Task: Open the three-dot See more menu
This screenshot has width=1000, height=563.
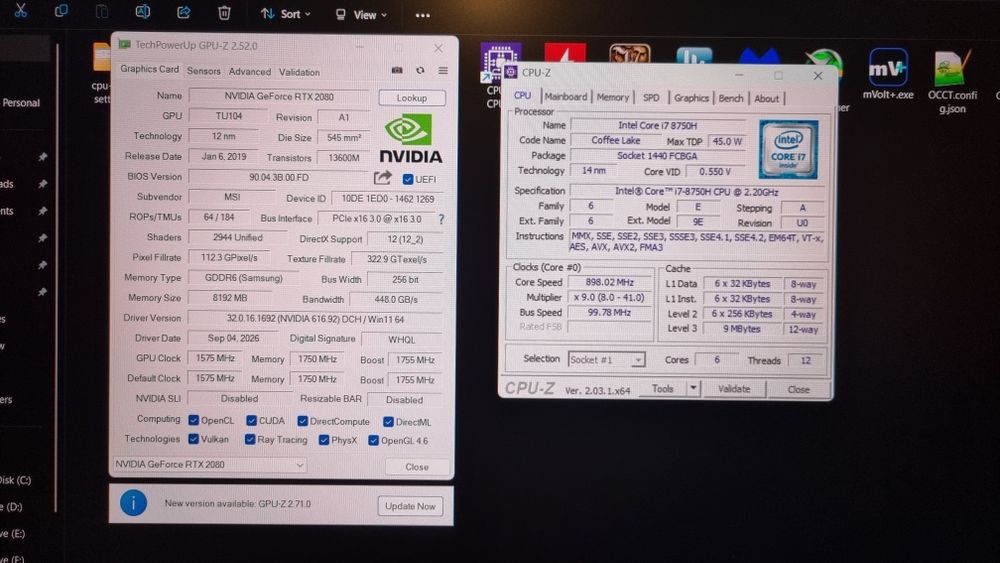Action: (x=422, y=15)
